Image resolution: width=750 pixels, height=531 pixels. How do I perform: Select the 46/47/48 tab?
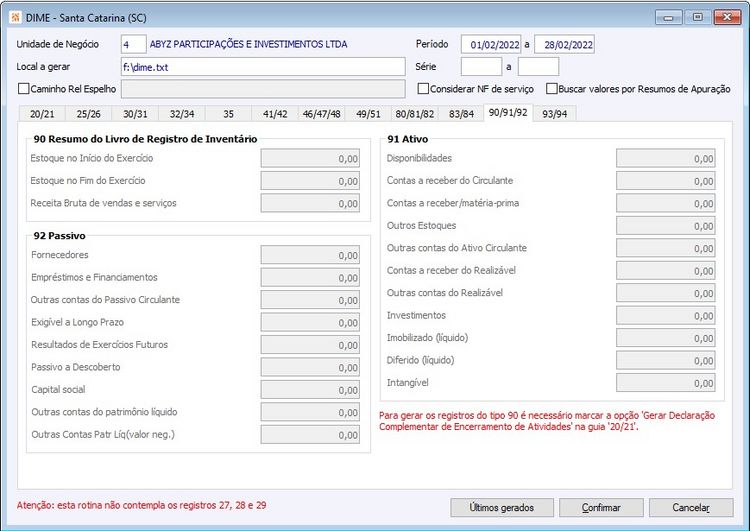(321, 114)
